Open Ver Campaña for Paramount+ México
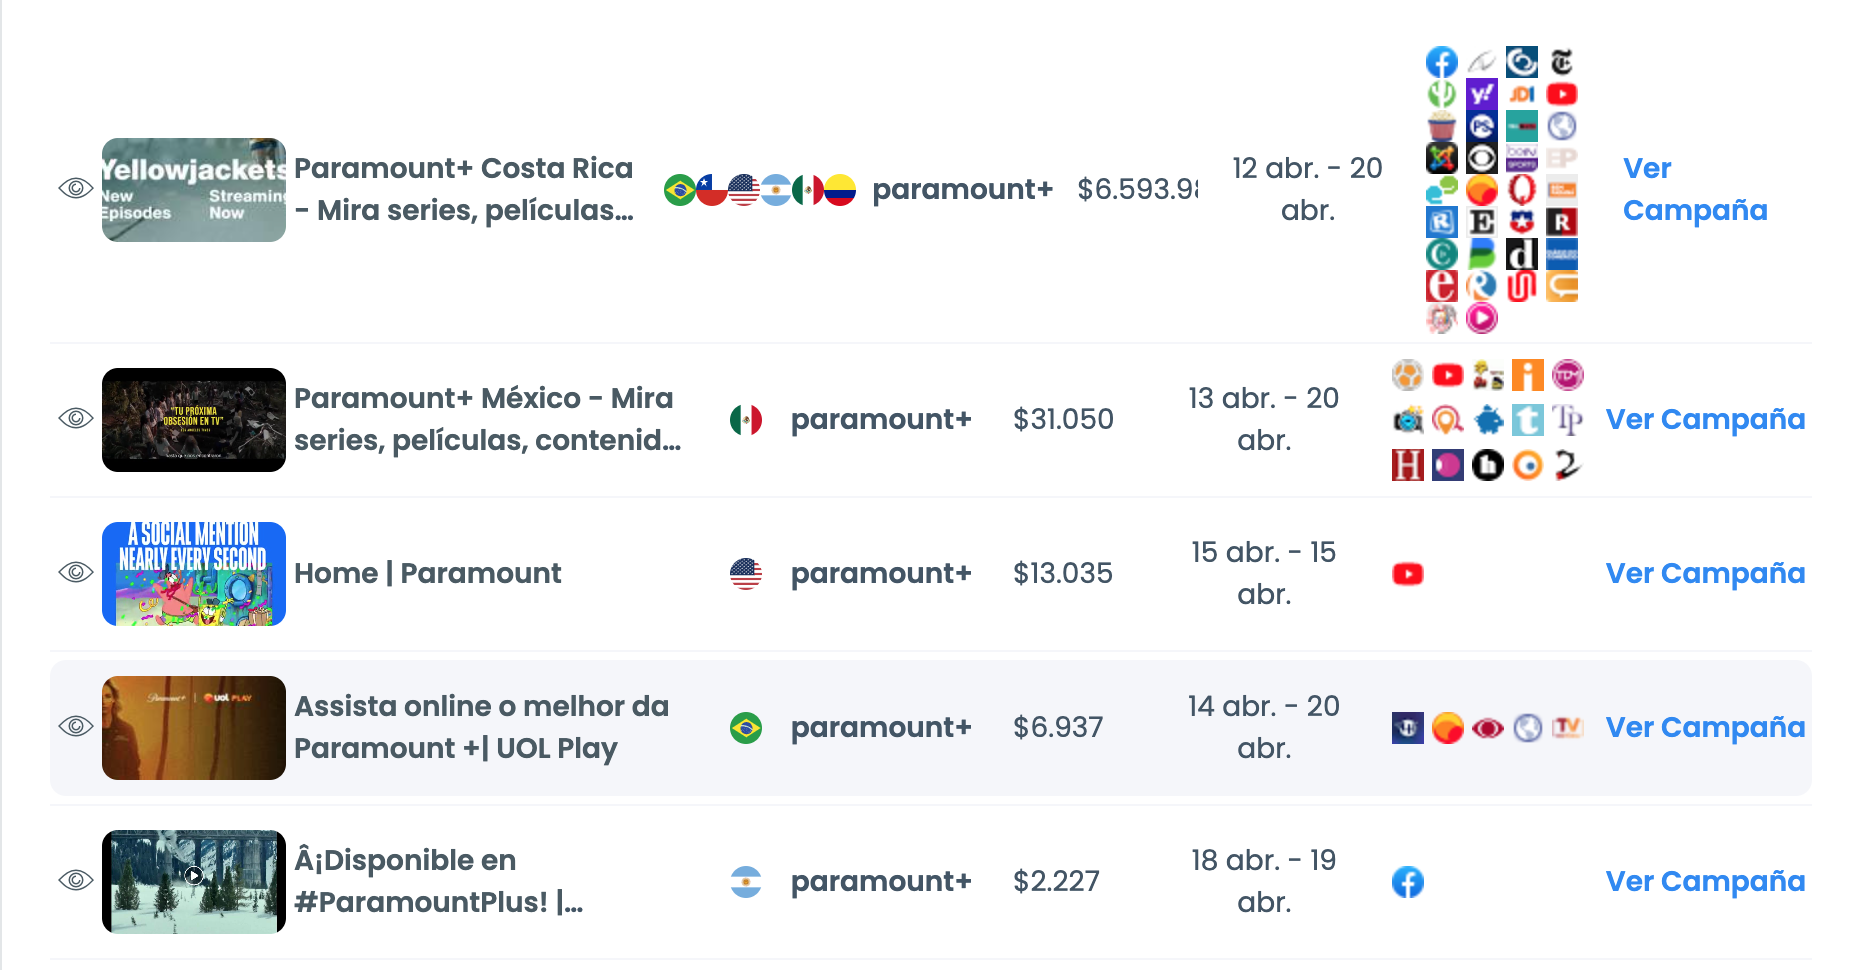 tap(1705, 420)
